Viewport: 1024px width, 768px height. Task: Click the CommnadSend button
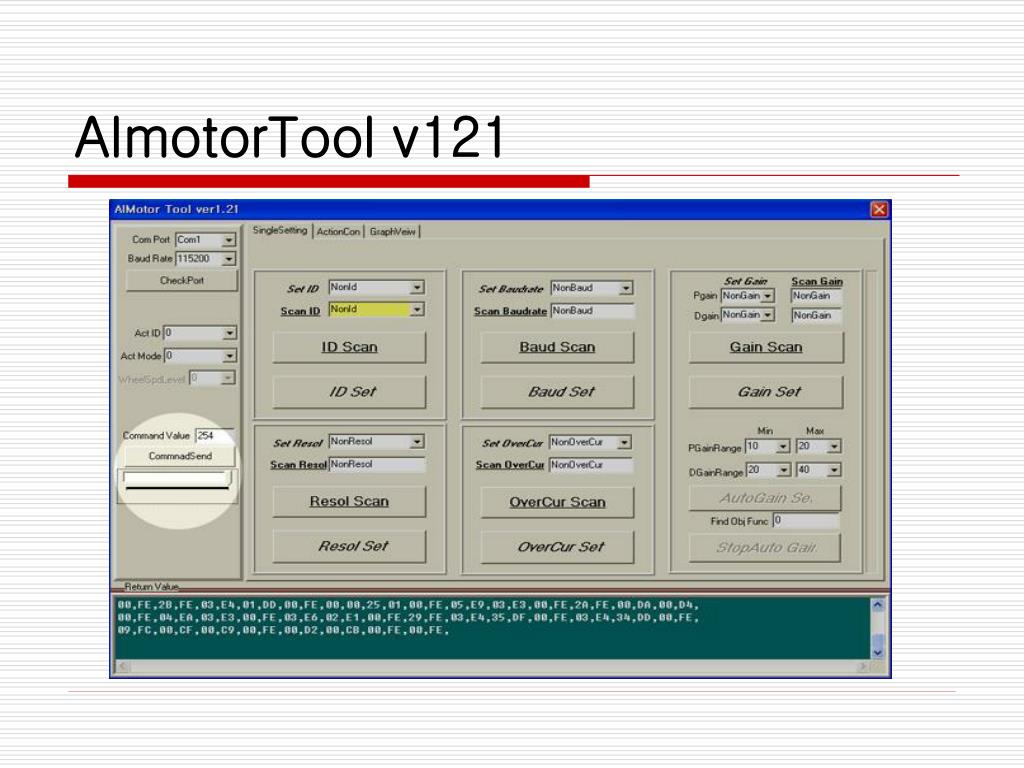click(180, 456)
